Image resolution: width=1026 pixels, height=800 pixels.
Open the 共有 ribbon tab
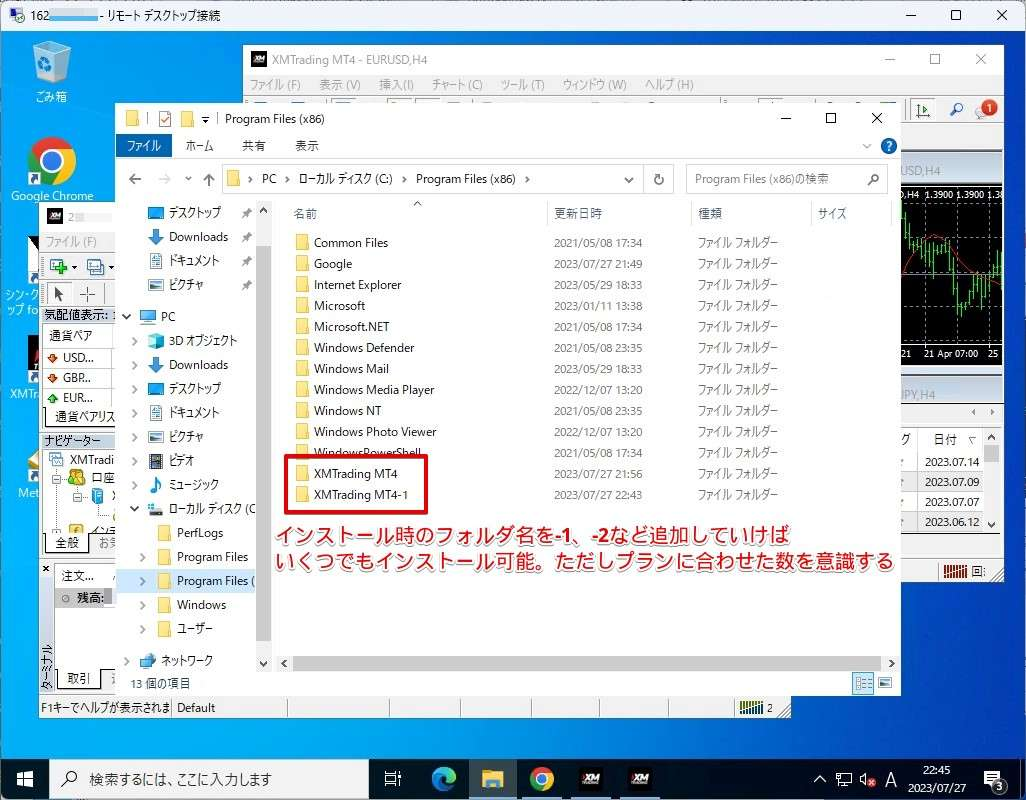click(x=253, y=145)
